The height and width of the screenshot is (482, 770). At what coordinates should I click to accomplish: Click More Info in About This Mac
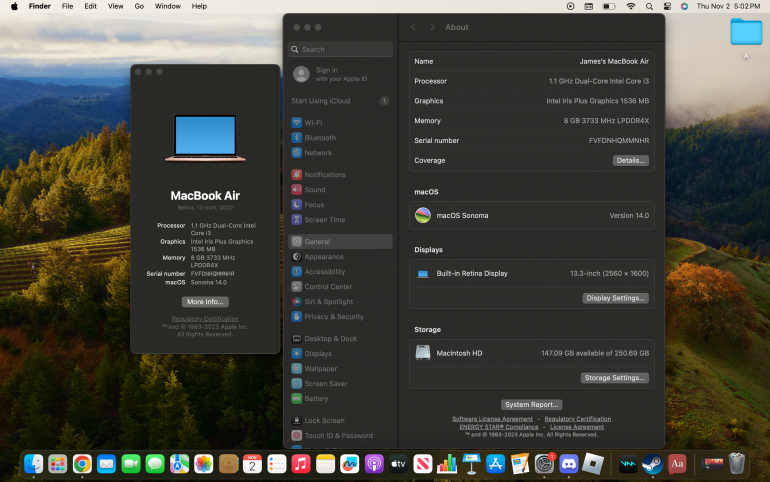point(205,302)
